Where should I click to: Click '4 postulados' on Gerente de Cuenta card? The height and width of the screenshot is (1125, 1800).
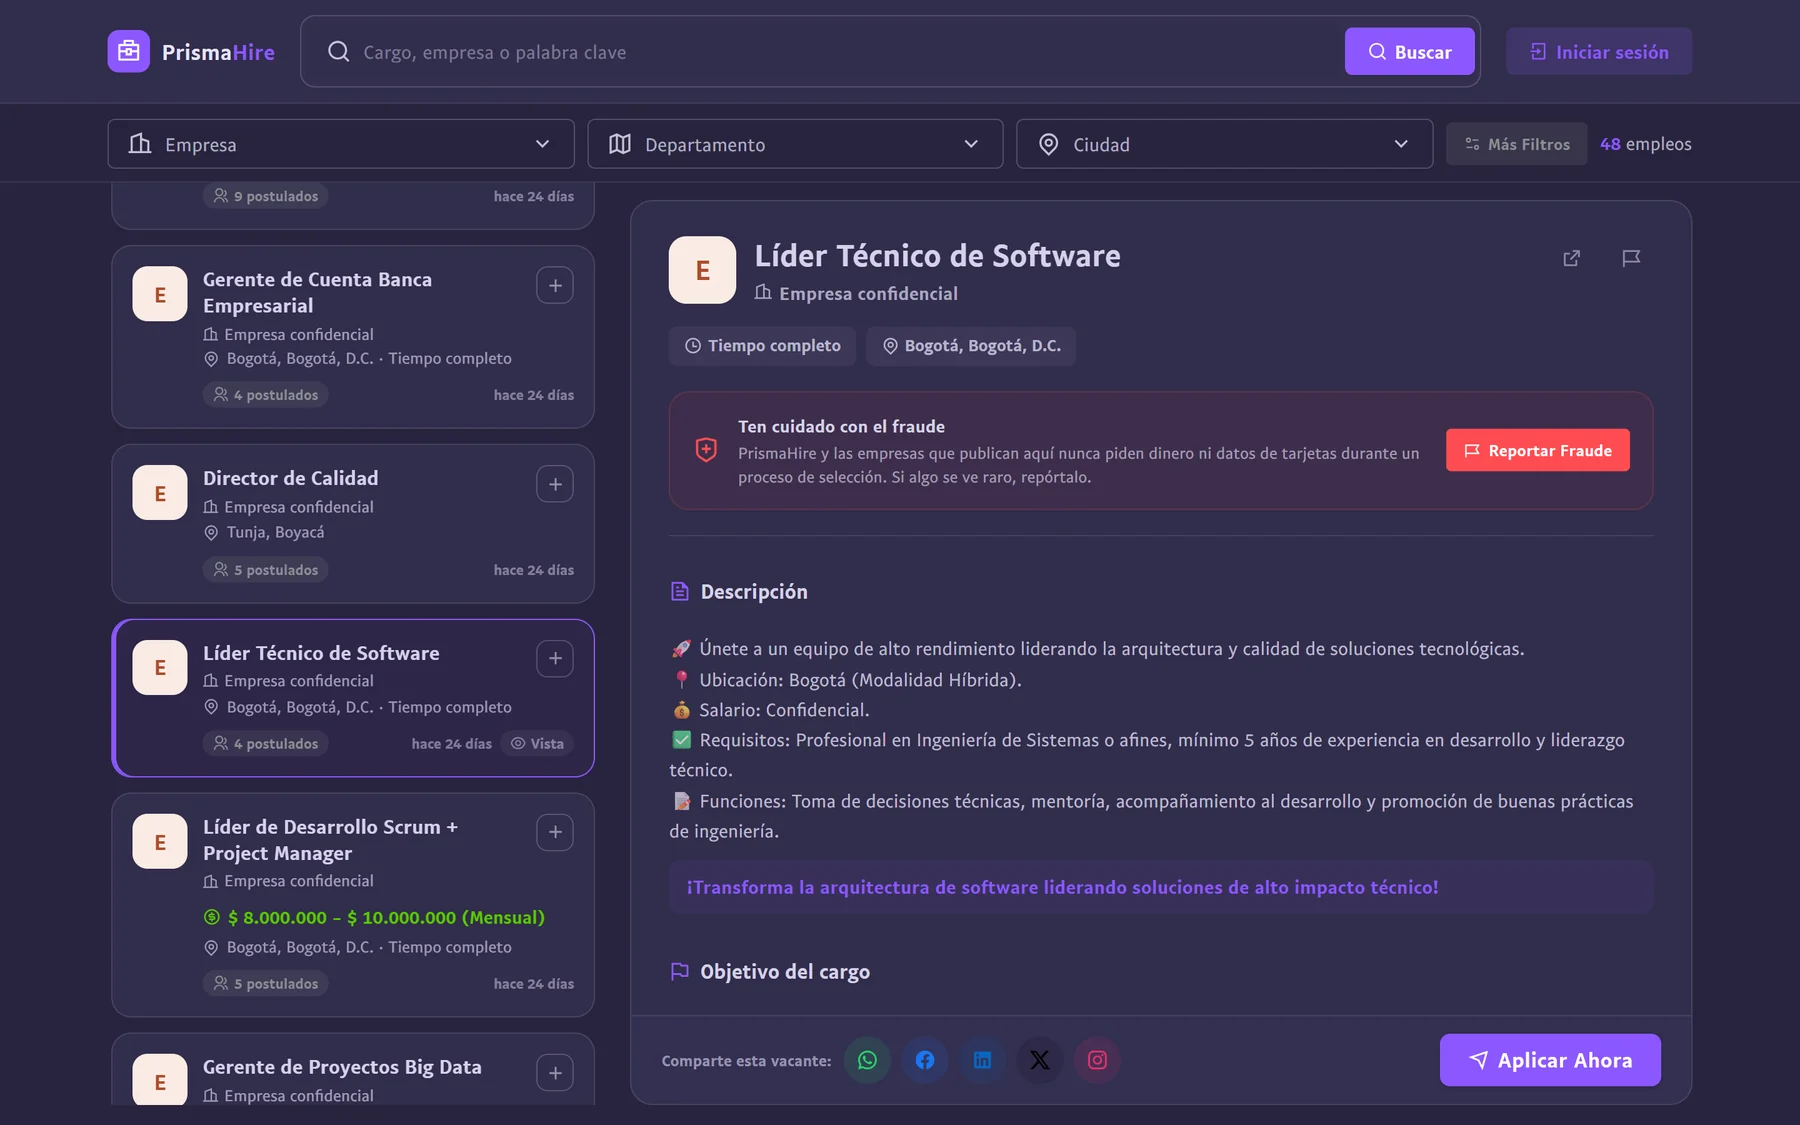pyautogui.click(x=266, y=395)
